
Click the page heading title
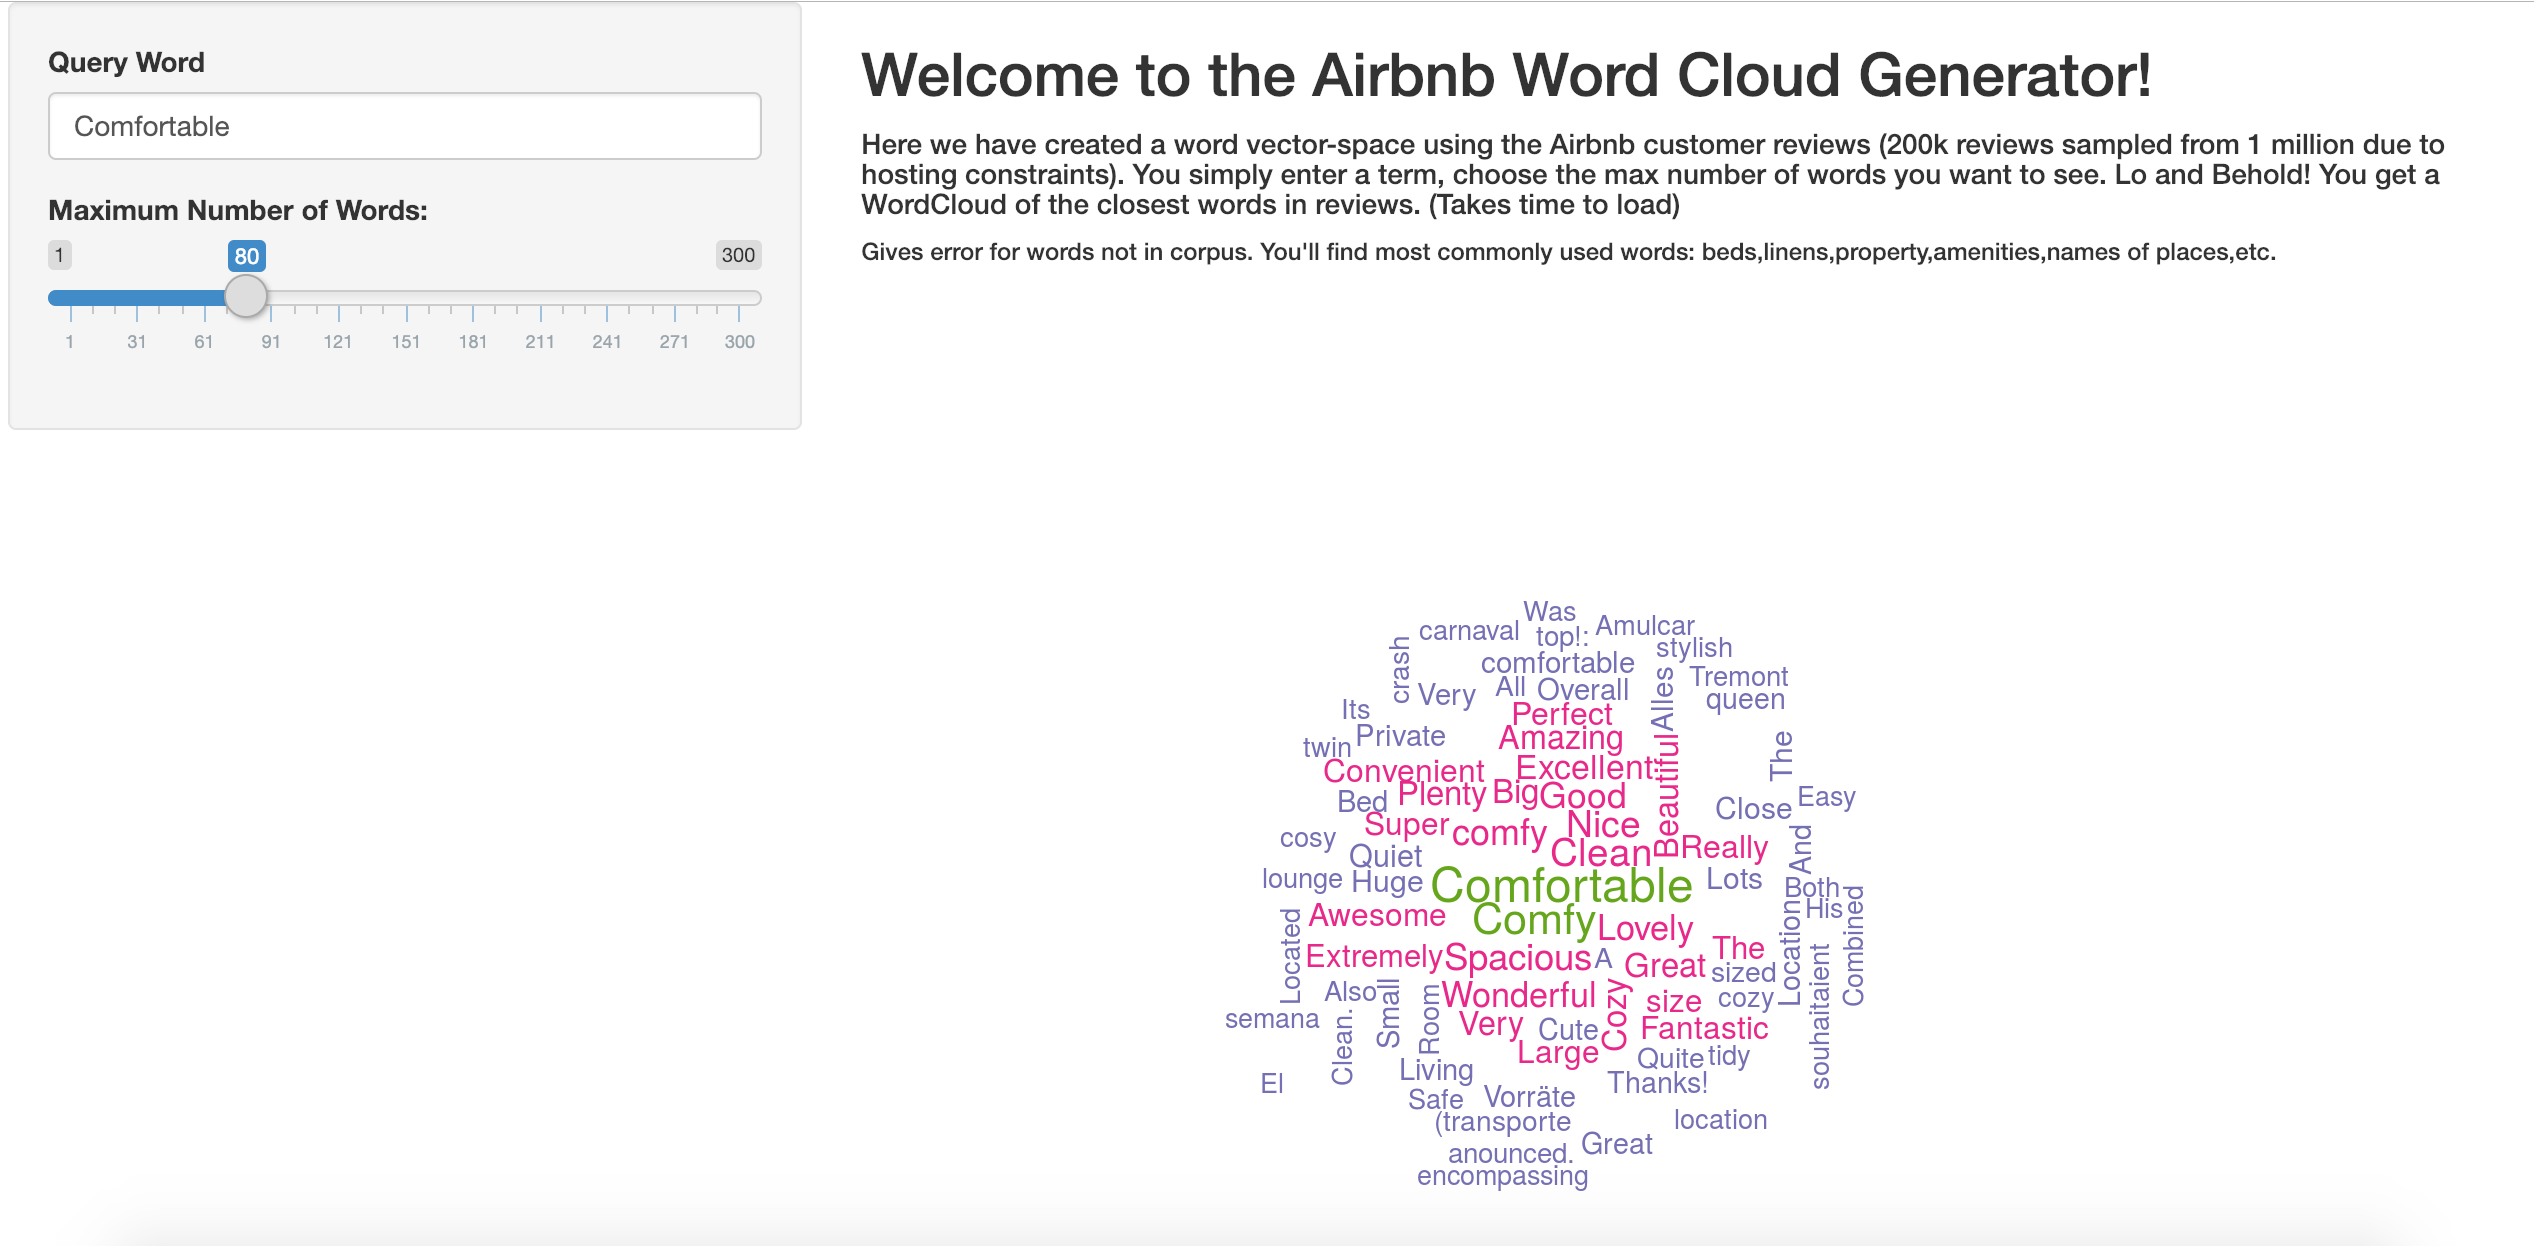(x=1505, y=76)
